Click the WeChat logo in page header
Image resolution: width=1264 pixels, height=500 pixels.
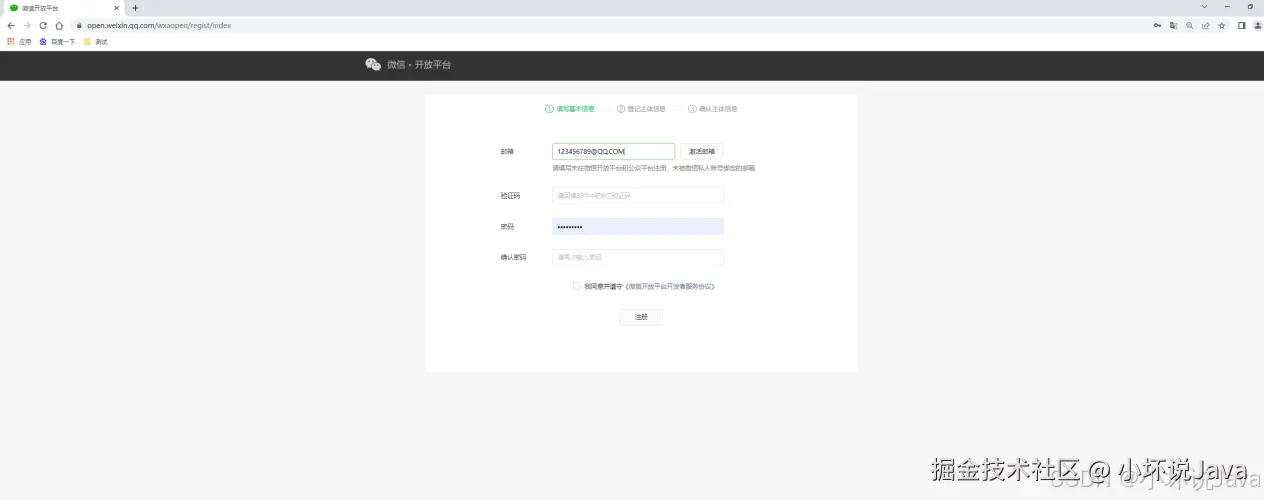point(373,64)
